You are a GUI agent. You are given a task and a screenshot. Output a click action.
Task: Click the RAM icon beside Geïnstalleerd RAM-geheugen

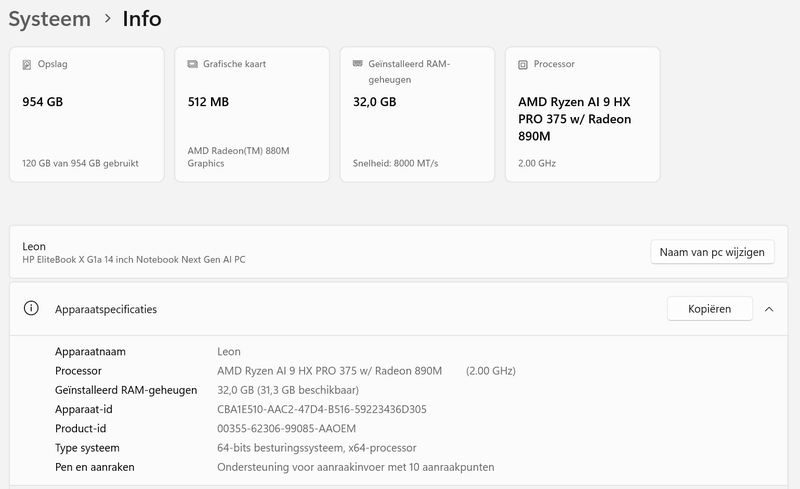(358, 64)
